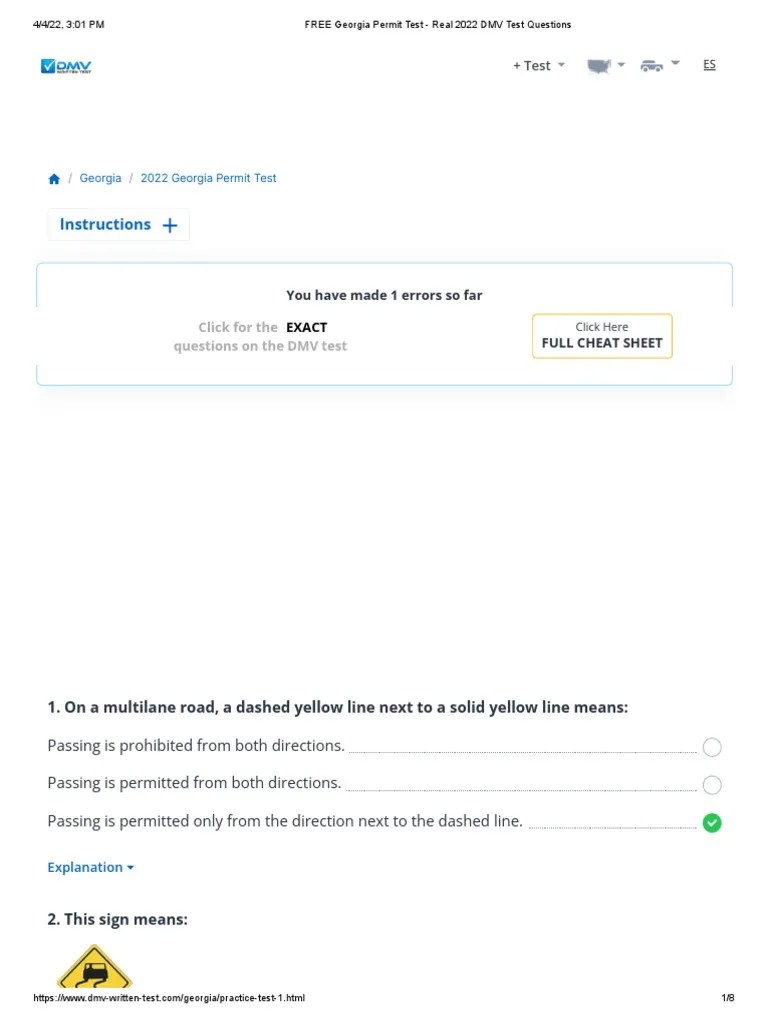The height and width of the screenshot is (1024, 768).
Task: Click the green checkmark on the correct answer
Action: 712,822
